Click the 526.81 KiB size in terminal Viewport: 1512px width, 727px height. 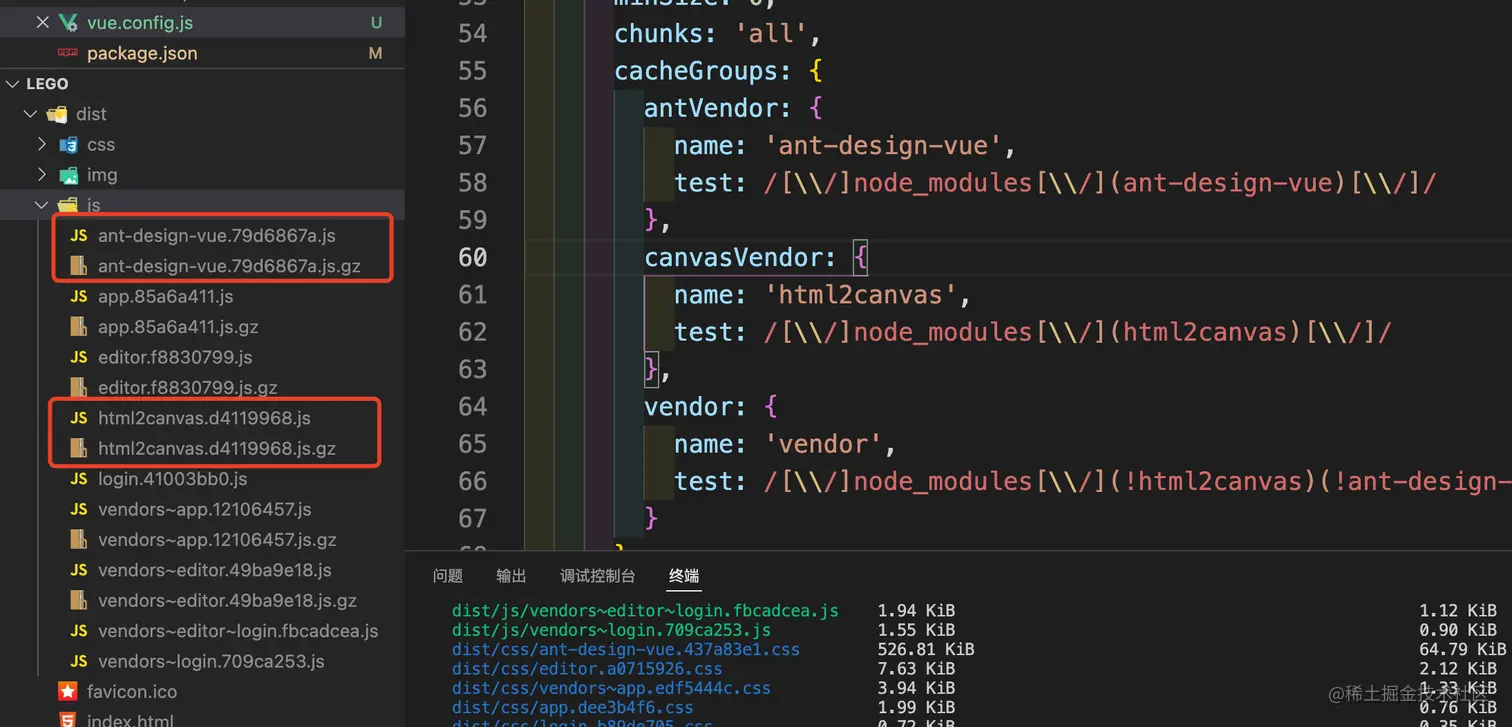[x=926, y=650]
